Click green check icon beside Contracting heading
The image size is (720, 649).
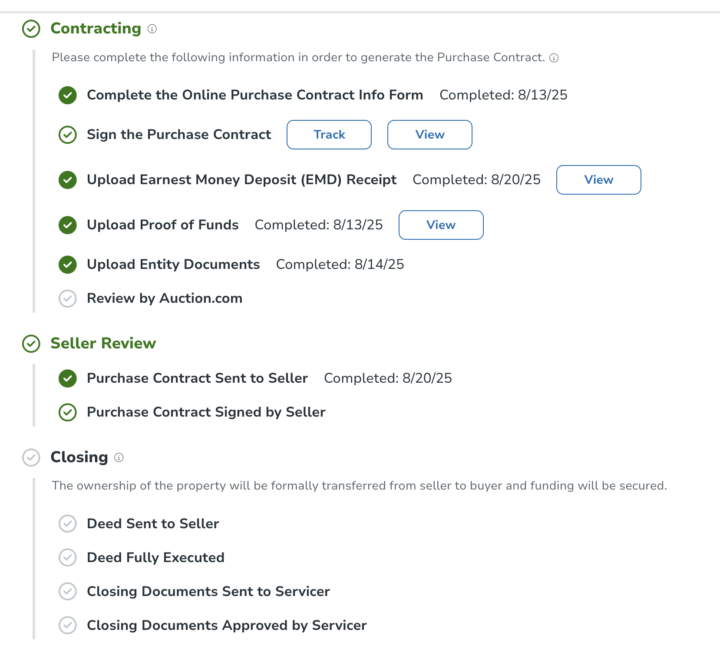(32, 29)
